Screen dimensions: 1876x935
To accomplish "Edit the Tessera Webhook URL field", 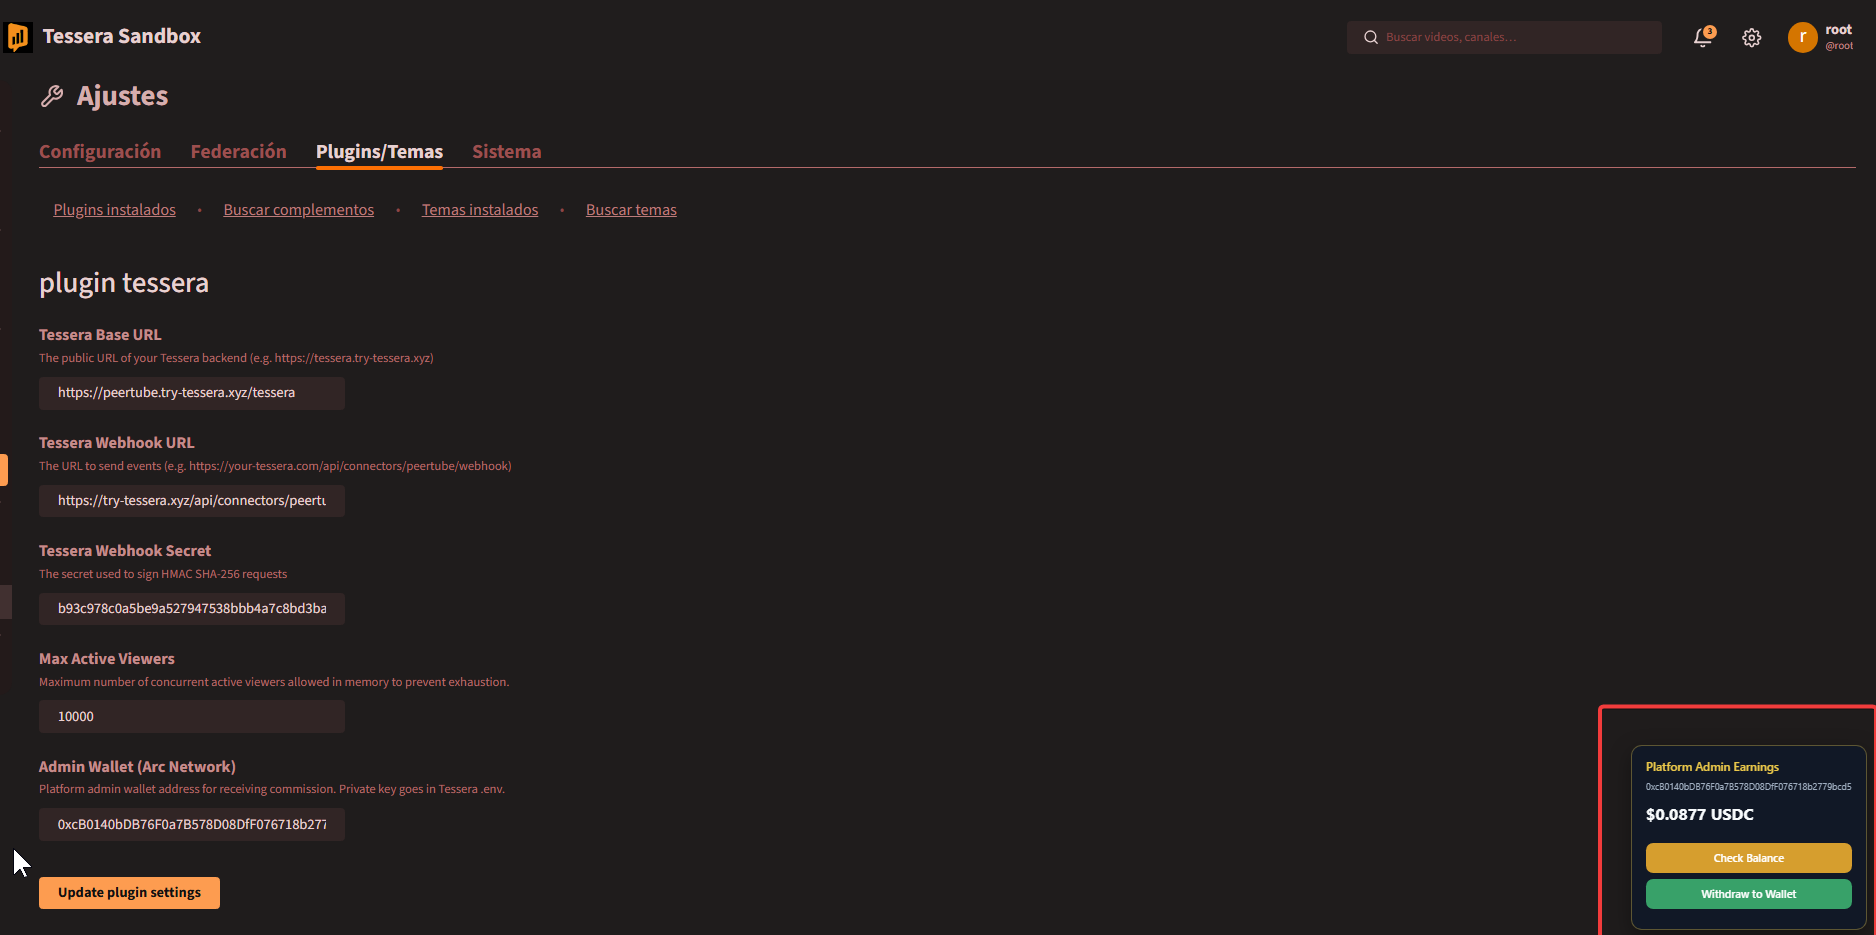I will [192, 501].
